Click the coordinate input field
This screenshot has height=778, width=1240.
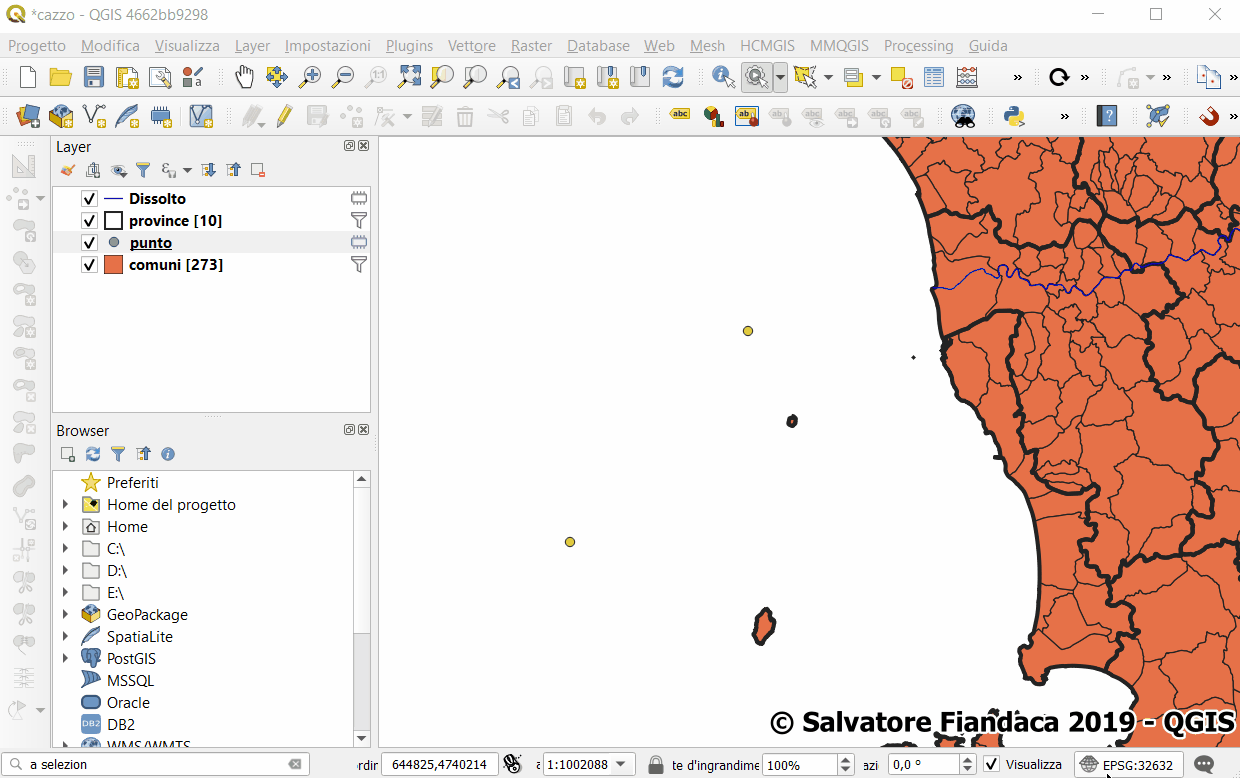(439, 764)
